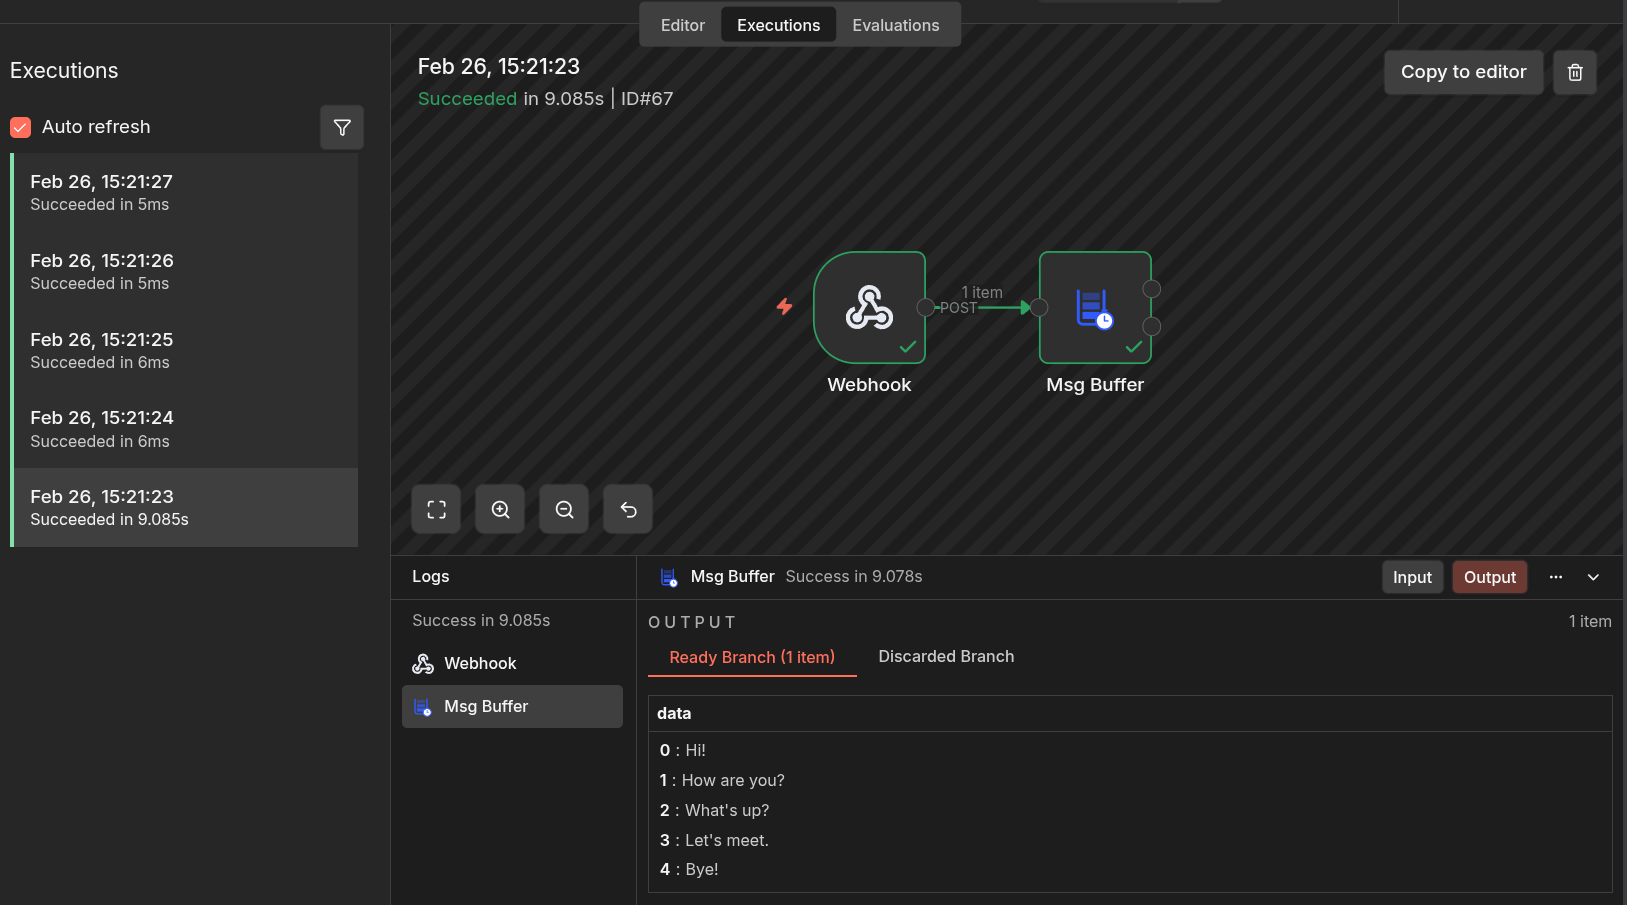Image resolution: width=1627 pixels, height=905 pixels.
Task: Switch to the Editor tab
Action: tap(683, 25)
